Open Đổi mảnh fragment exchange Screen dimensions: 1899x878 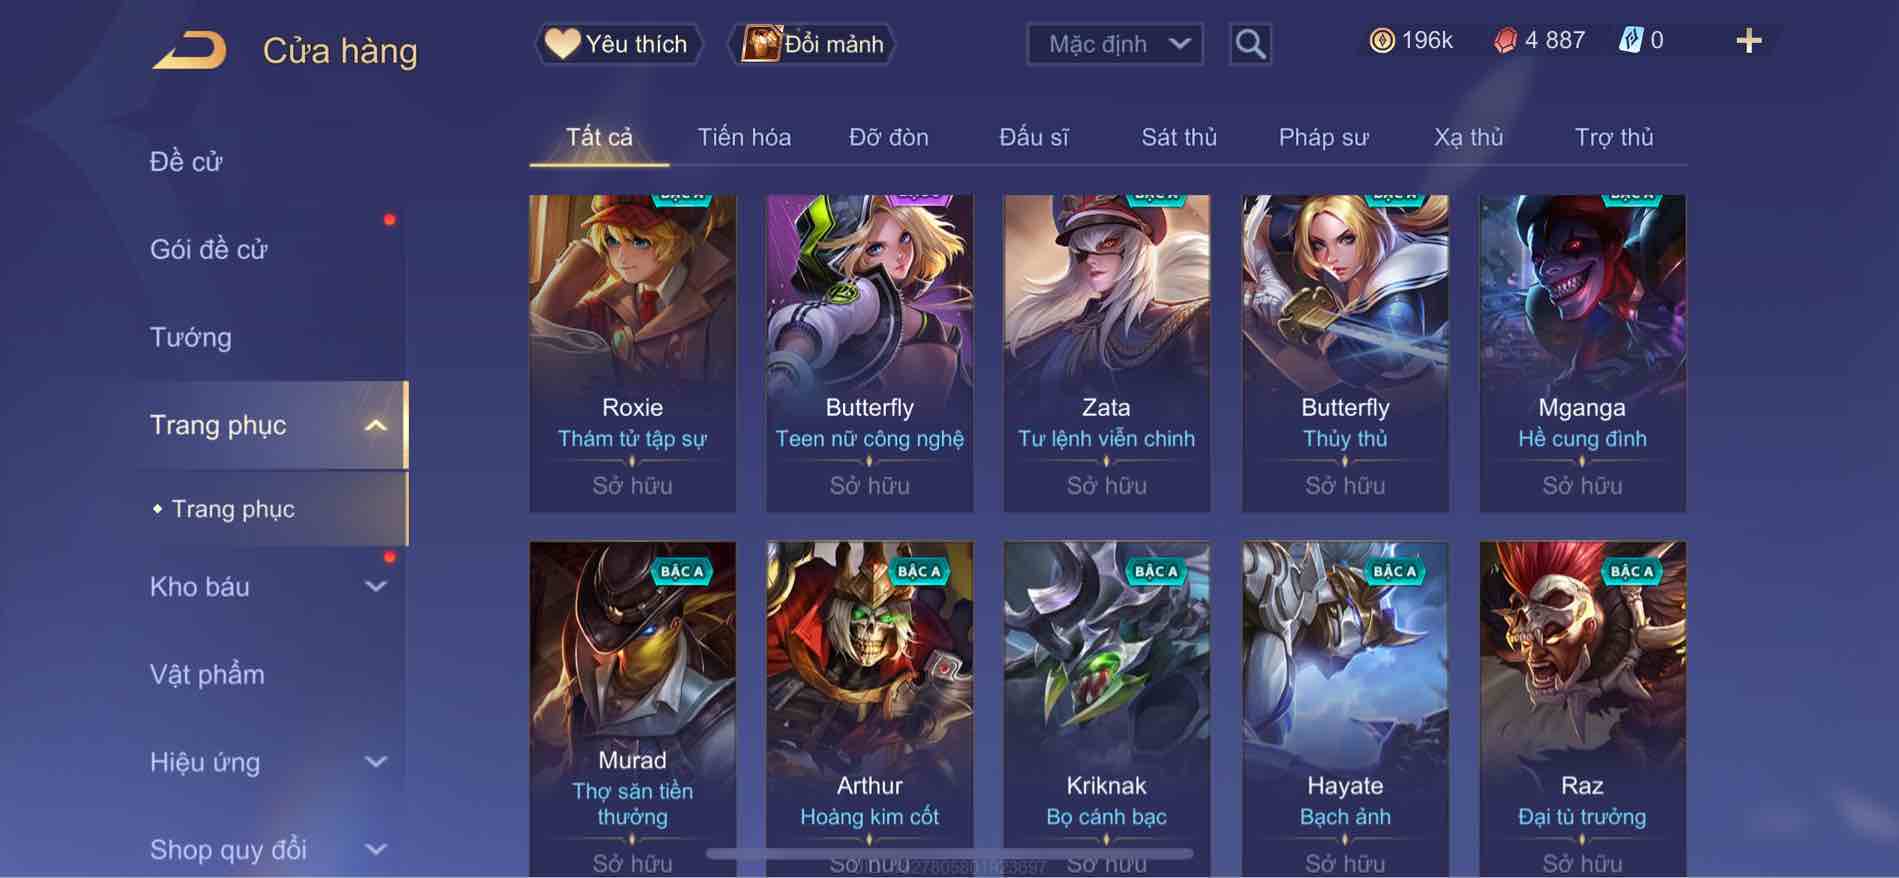814,44
